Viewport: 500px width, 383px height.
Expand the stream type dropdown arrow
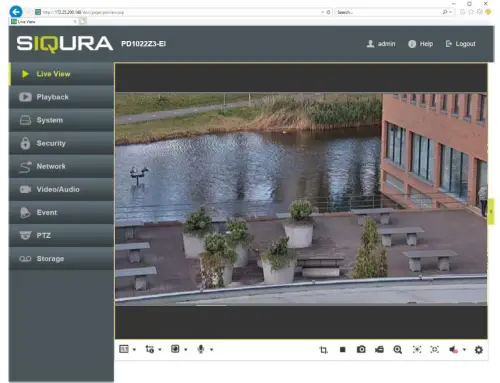[x=160, y=350]
